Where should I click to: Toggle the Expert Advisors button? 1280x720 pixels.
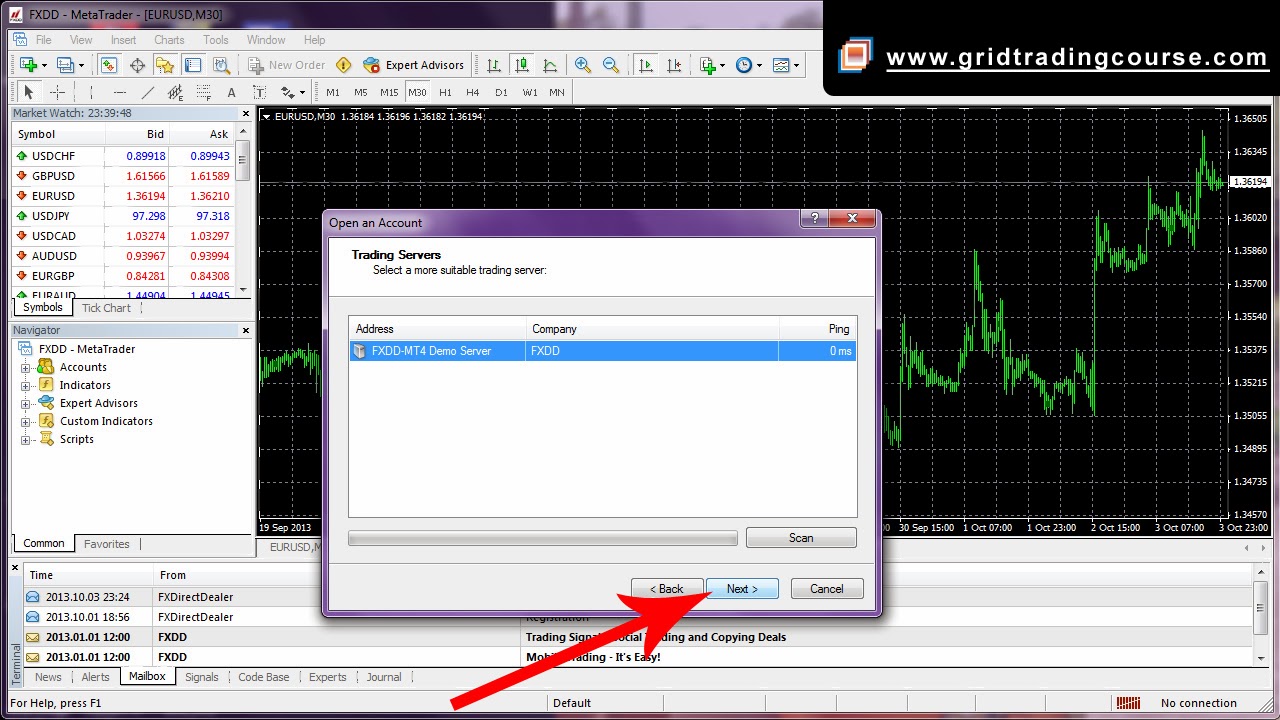tap(414, 65)
